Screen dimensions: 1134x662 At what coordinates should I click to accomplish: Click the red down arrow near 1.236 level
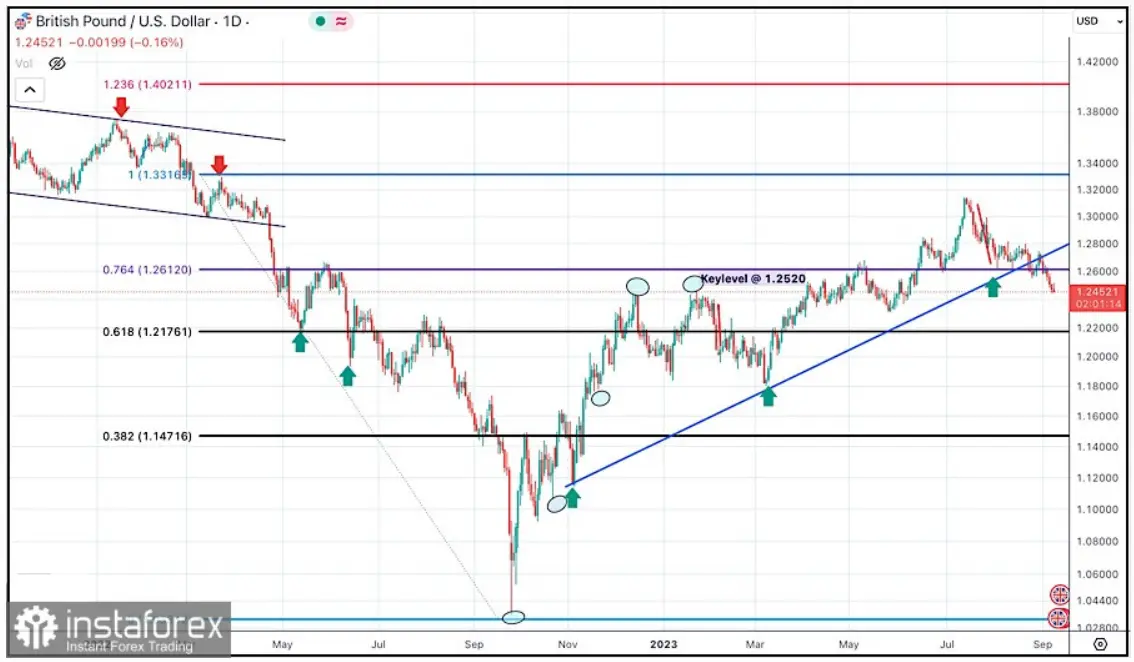tap(121, 105)
